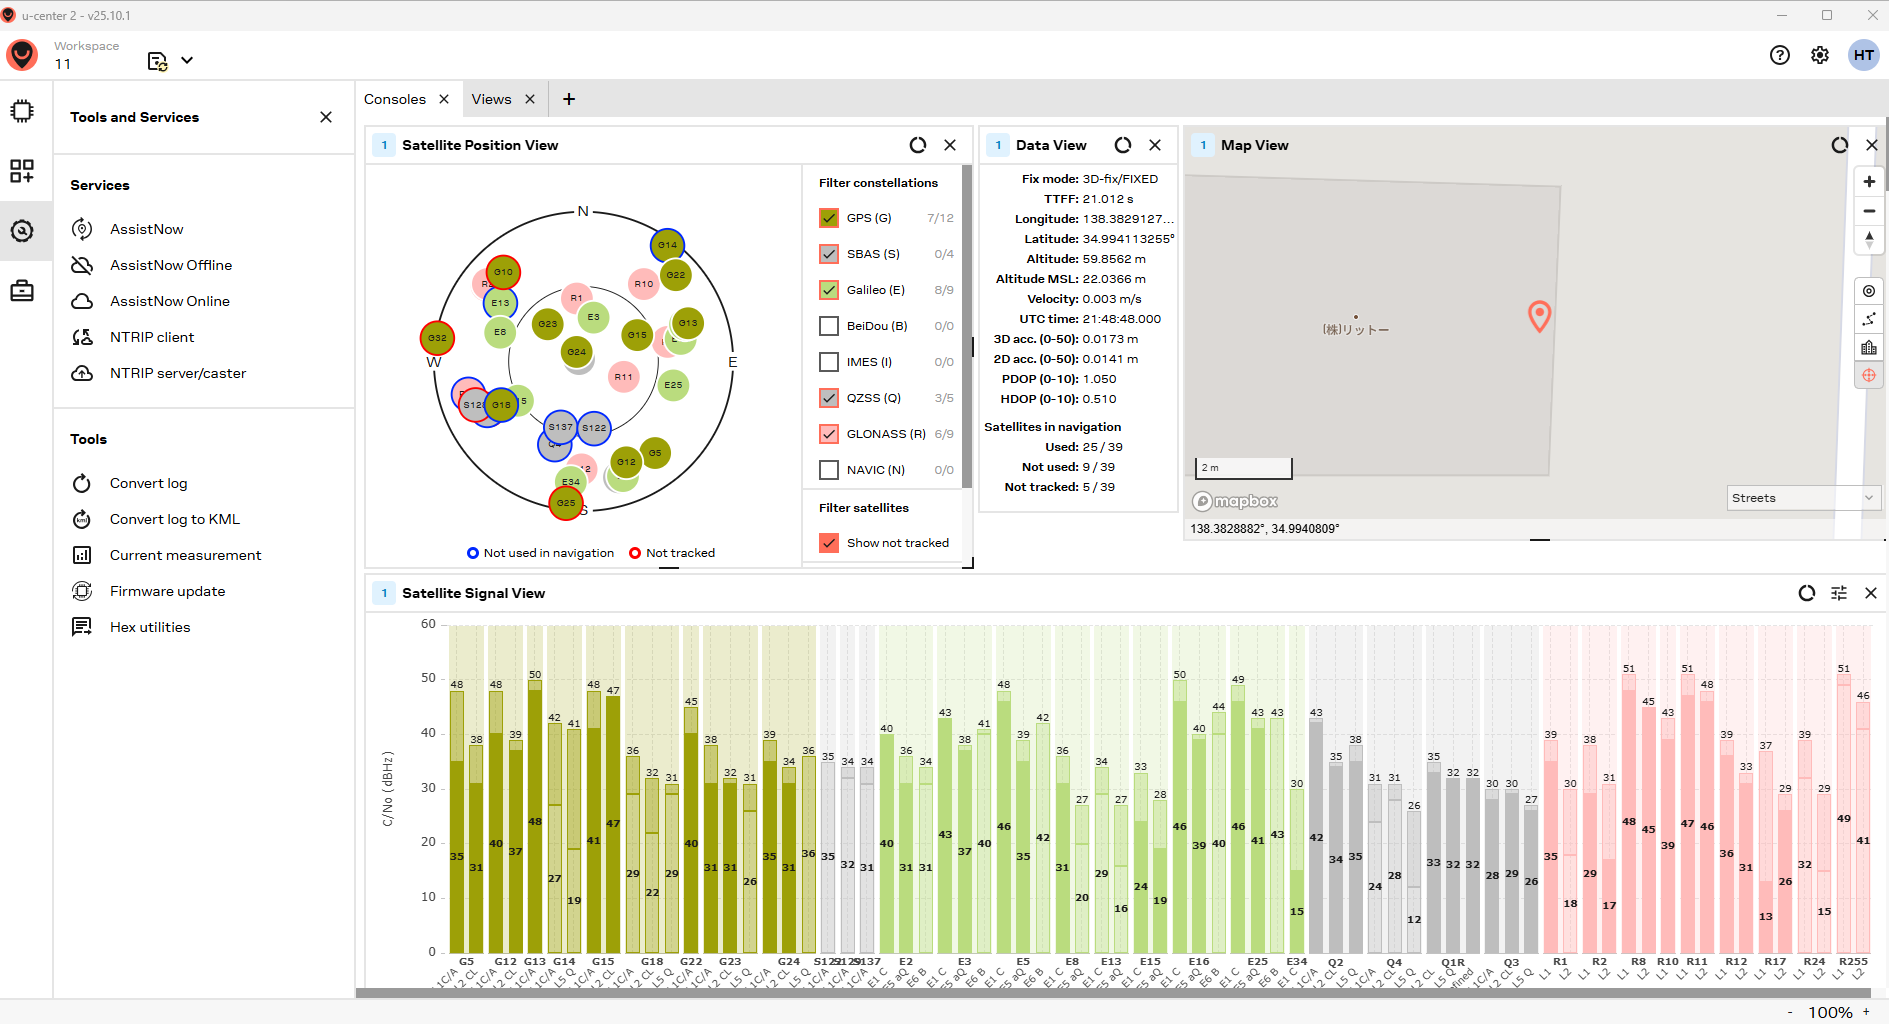The height and width of the screenshot is (1024, 1889).
Task: Open Satellite Signal View settings sliders
Action: (x=1838, y=593)
